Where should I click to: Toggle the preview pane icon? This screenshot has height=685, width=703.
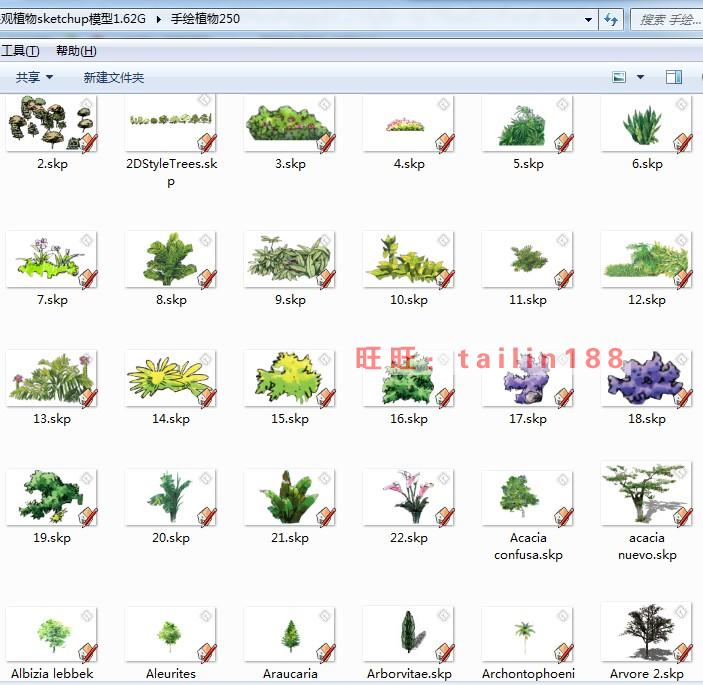click(x=673, y=77)
